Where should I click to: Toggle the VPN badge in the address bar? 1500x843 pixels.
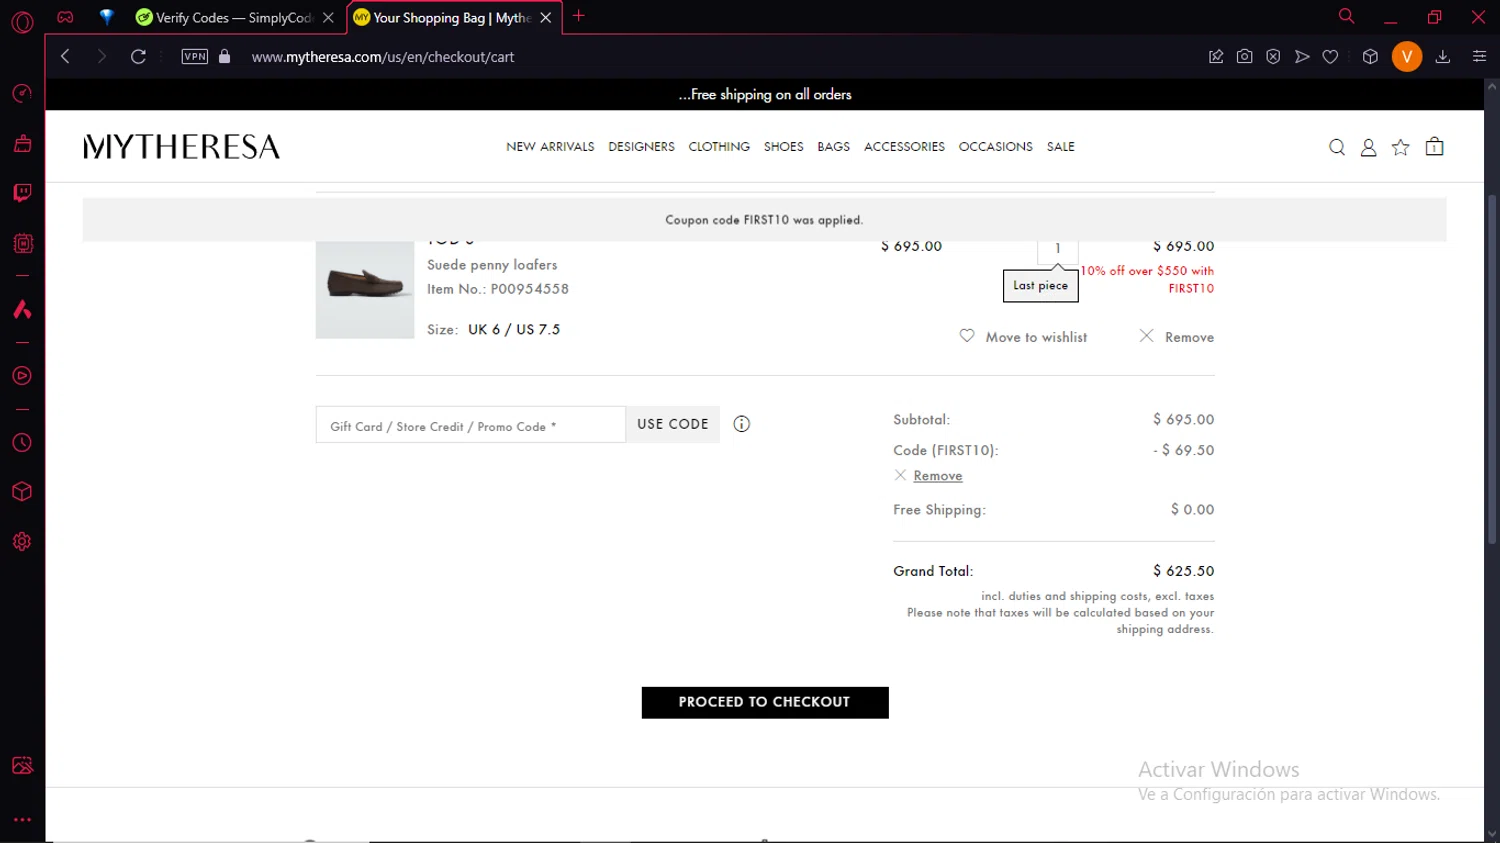click(195, 57)
